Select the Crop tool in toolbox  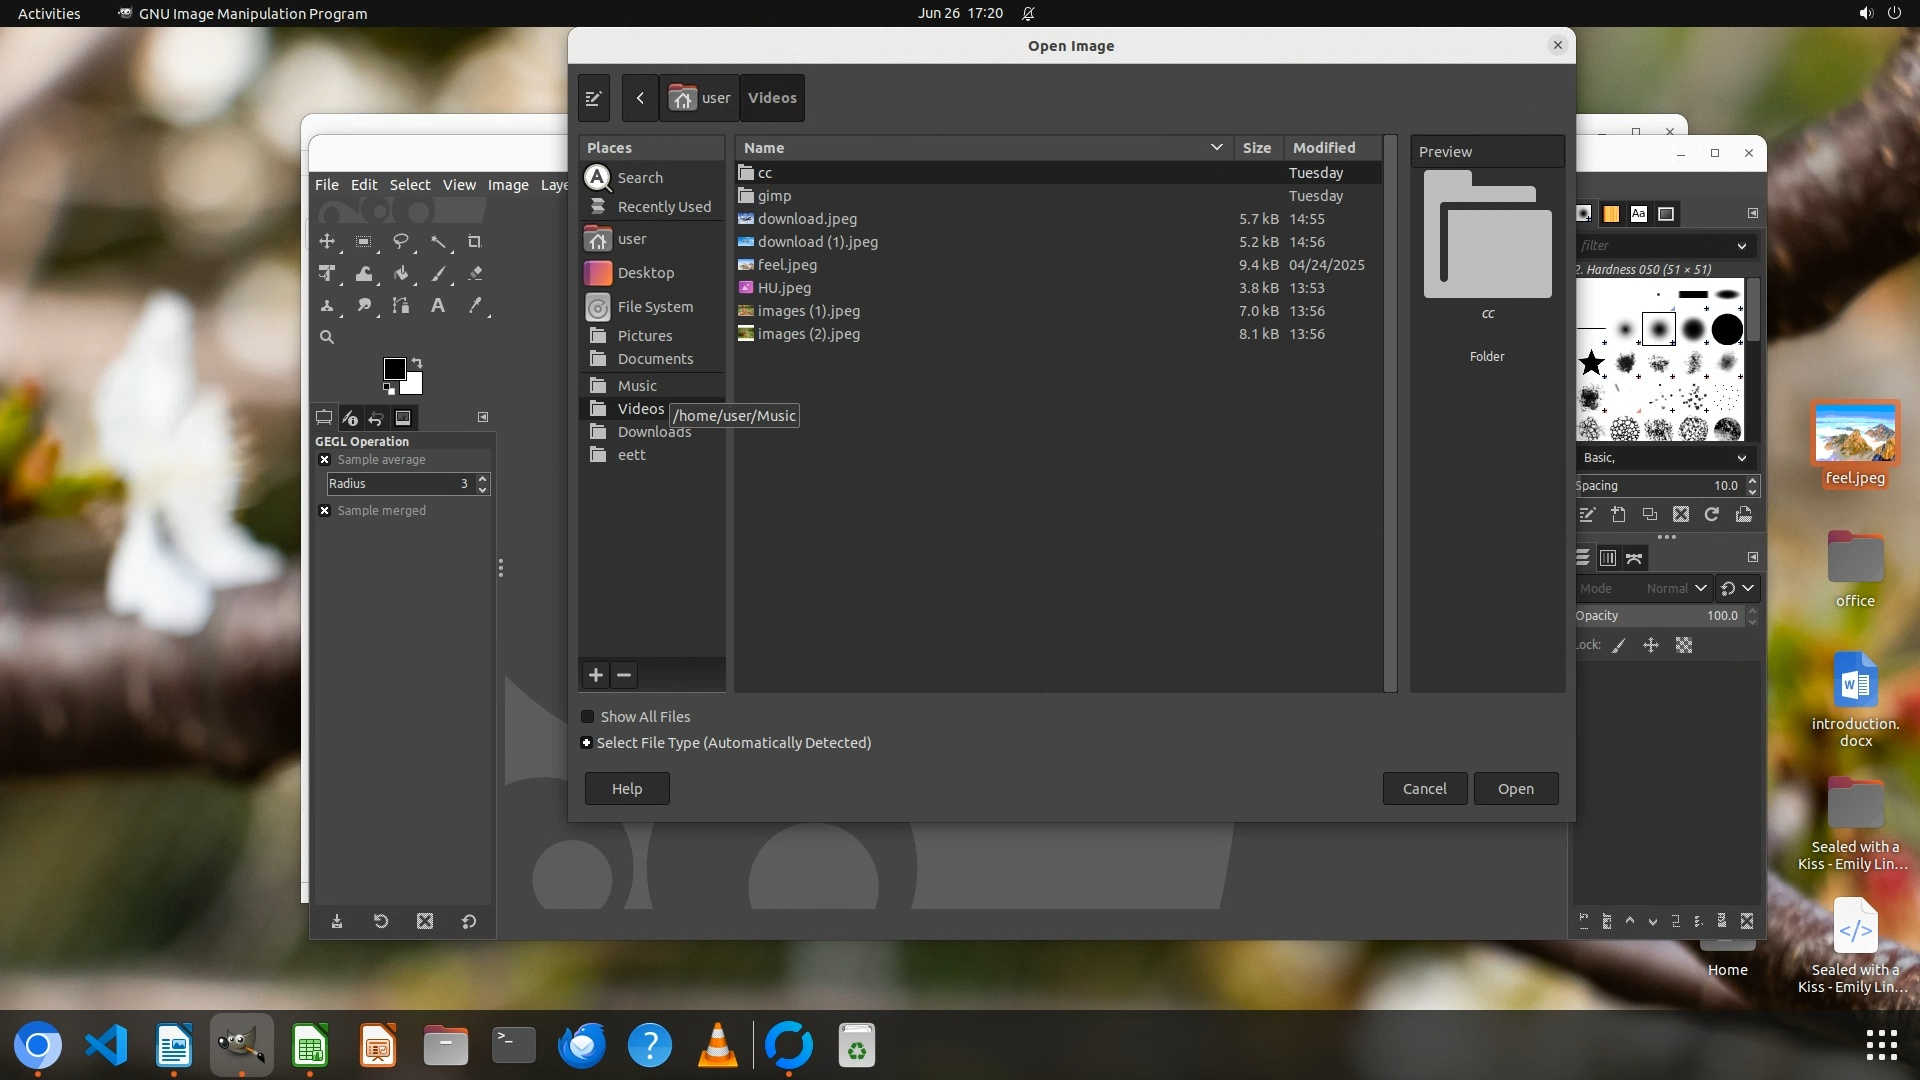click(475, 242)
